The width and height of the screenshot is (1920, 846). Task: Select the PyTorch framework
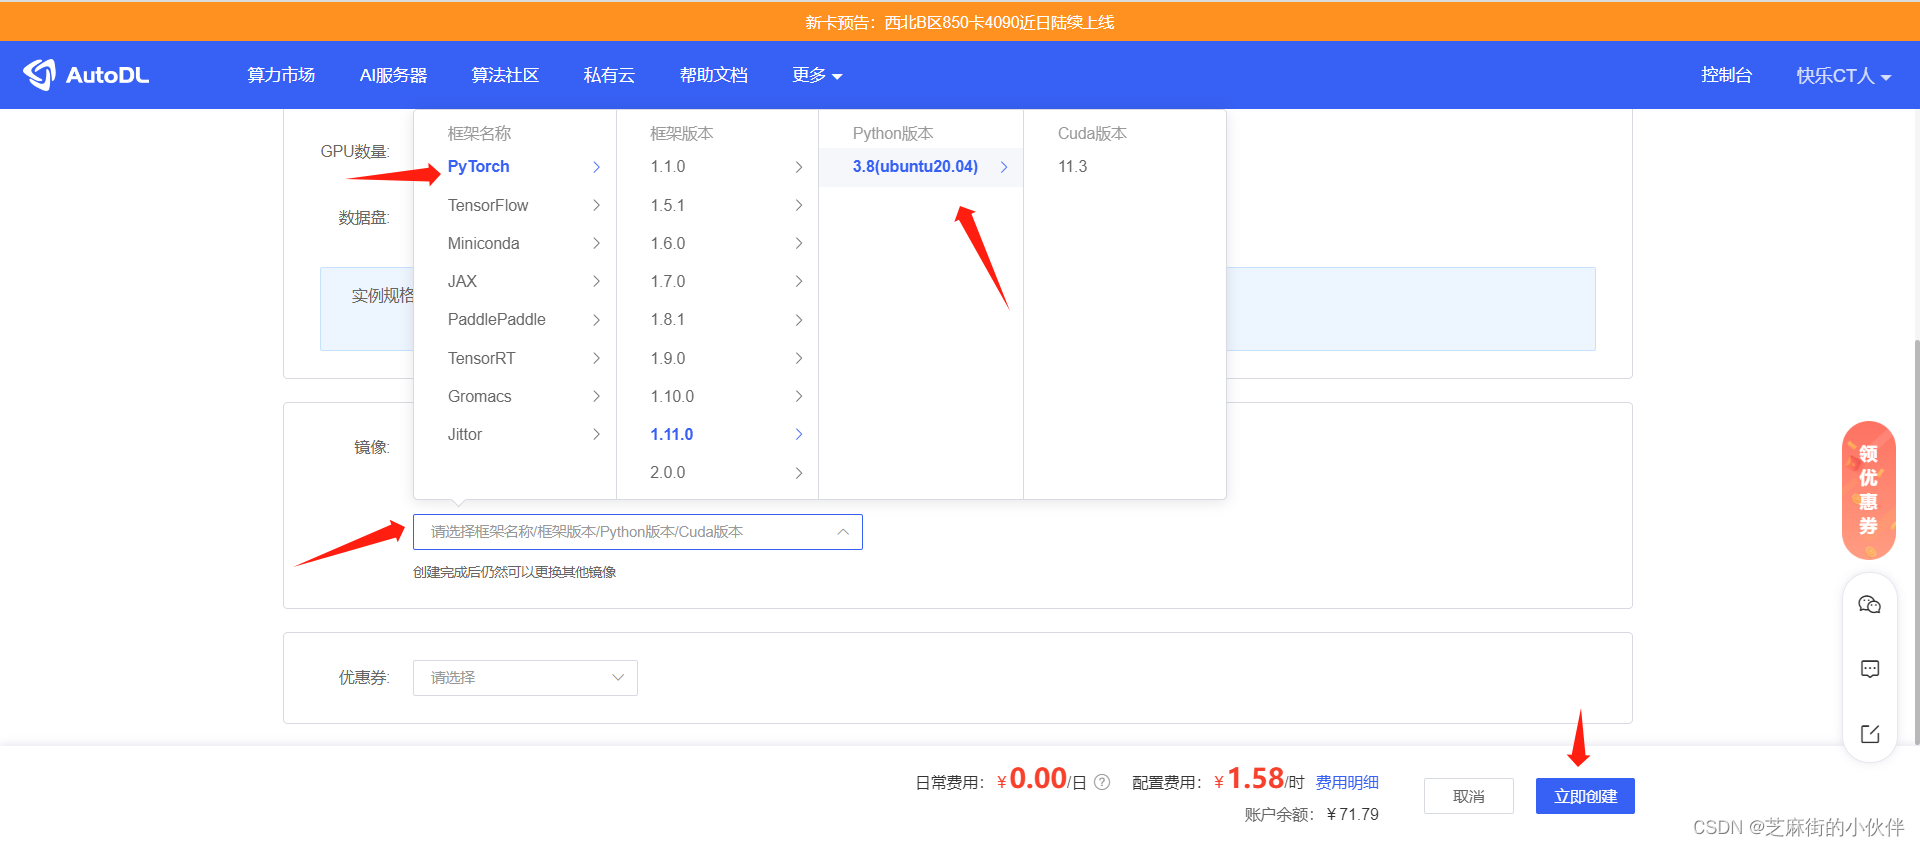coord(515,167)
